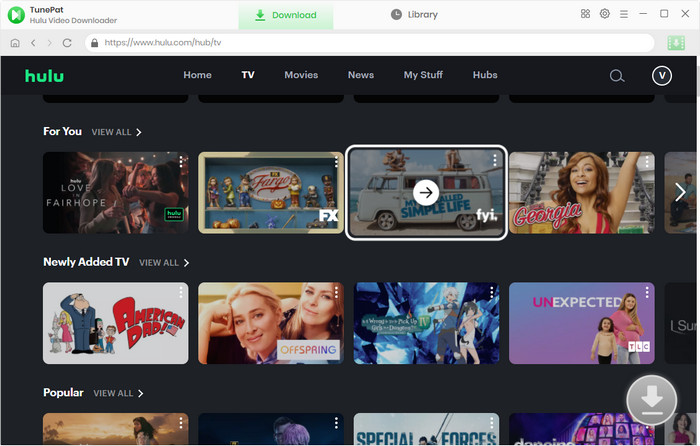Navigate forward with the right arrow
700x446 pixels.
tap(50, 43)
